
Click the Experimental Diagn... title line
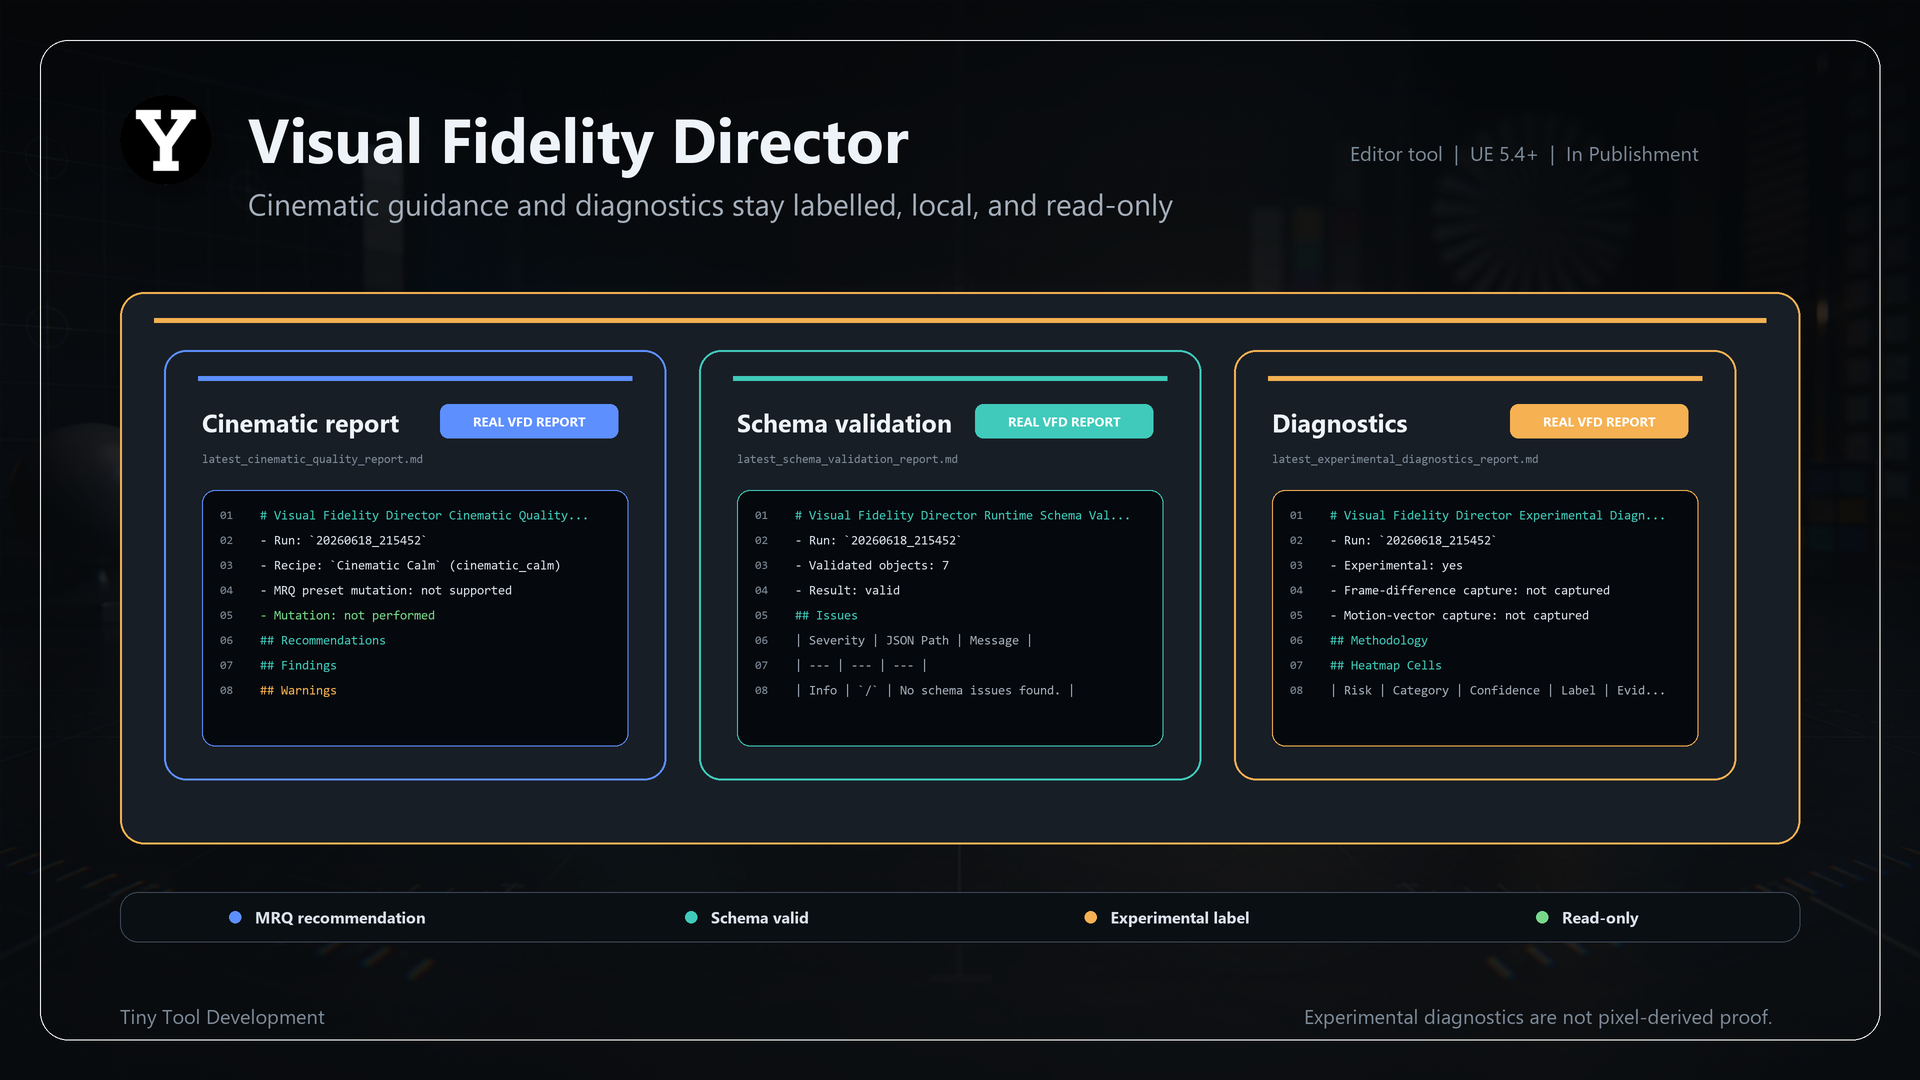pyautogui.click(x=1498, y=516)
